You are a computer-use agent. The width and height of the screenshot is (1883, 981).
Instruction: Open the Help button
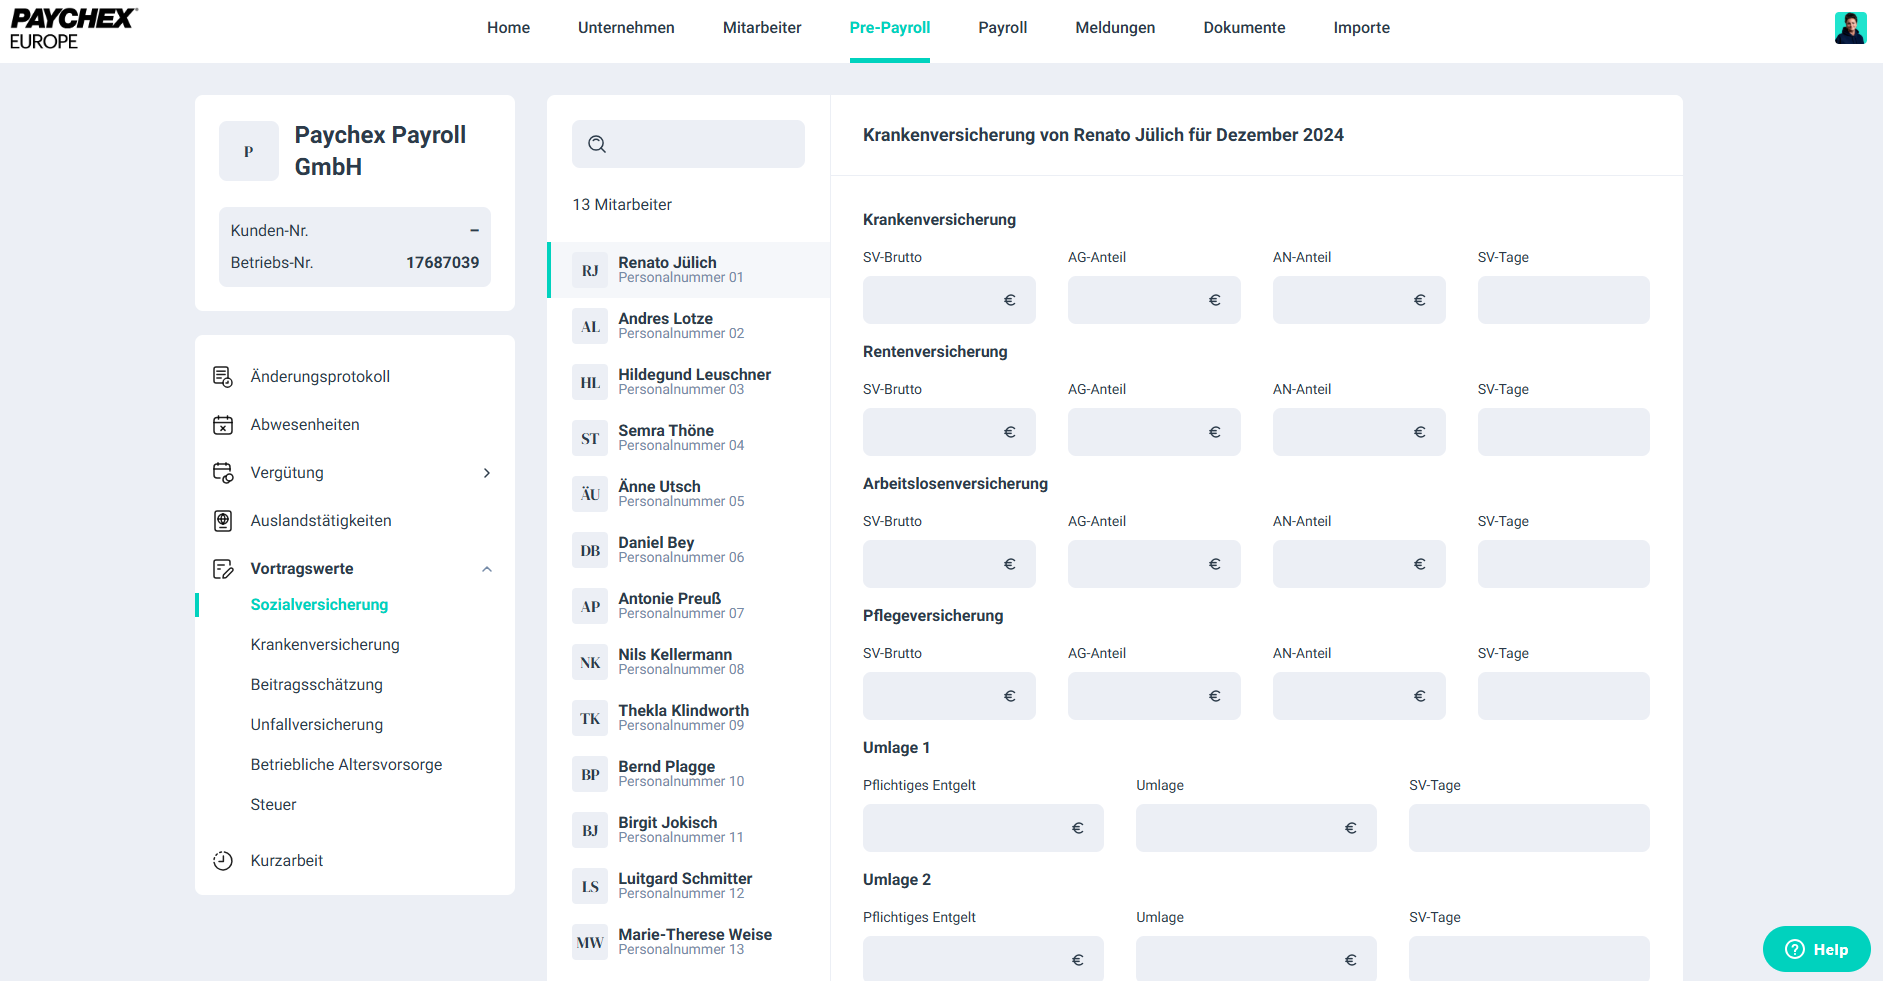coord(1816,949)
